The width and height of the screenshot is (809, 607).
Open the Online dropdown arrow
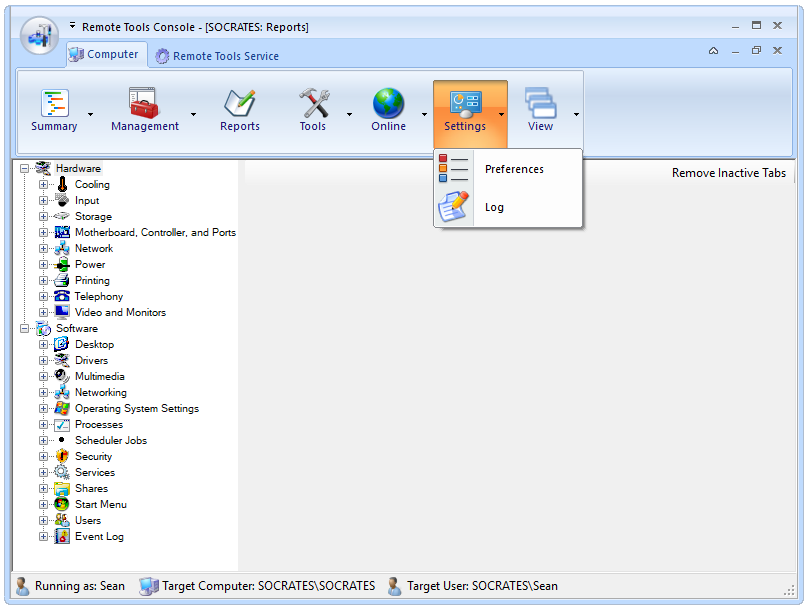pyautogui.click(x=425, y=114)
